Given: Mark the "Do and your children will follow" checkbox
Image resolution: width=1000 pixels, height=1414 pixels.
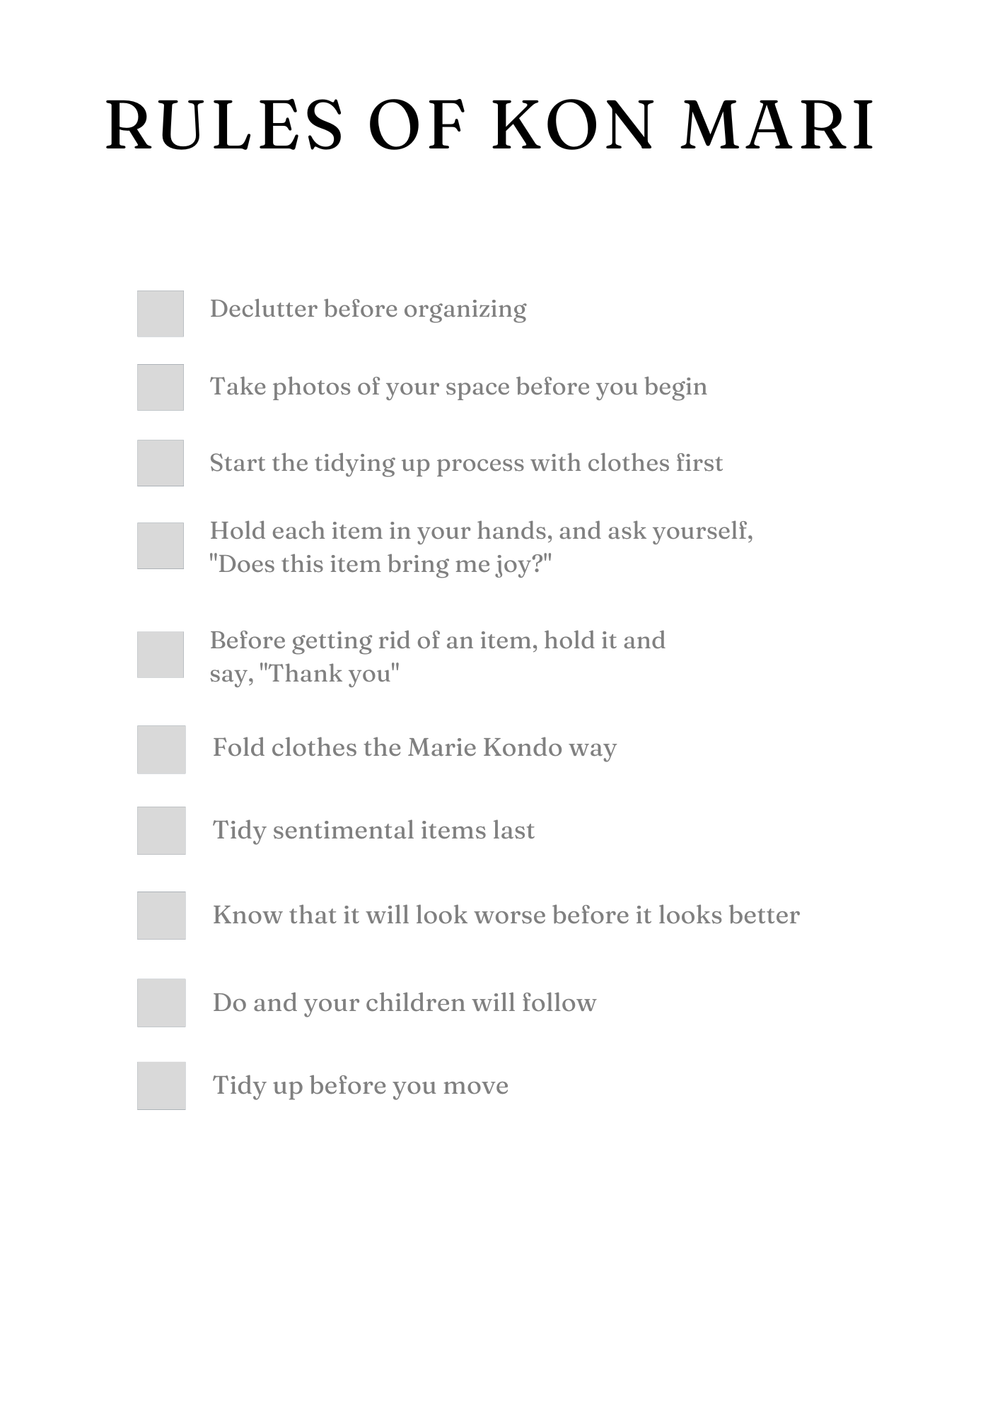Looking at the screenshot, I should tap(161, 1002).
